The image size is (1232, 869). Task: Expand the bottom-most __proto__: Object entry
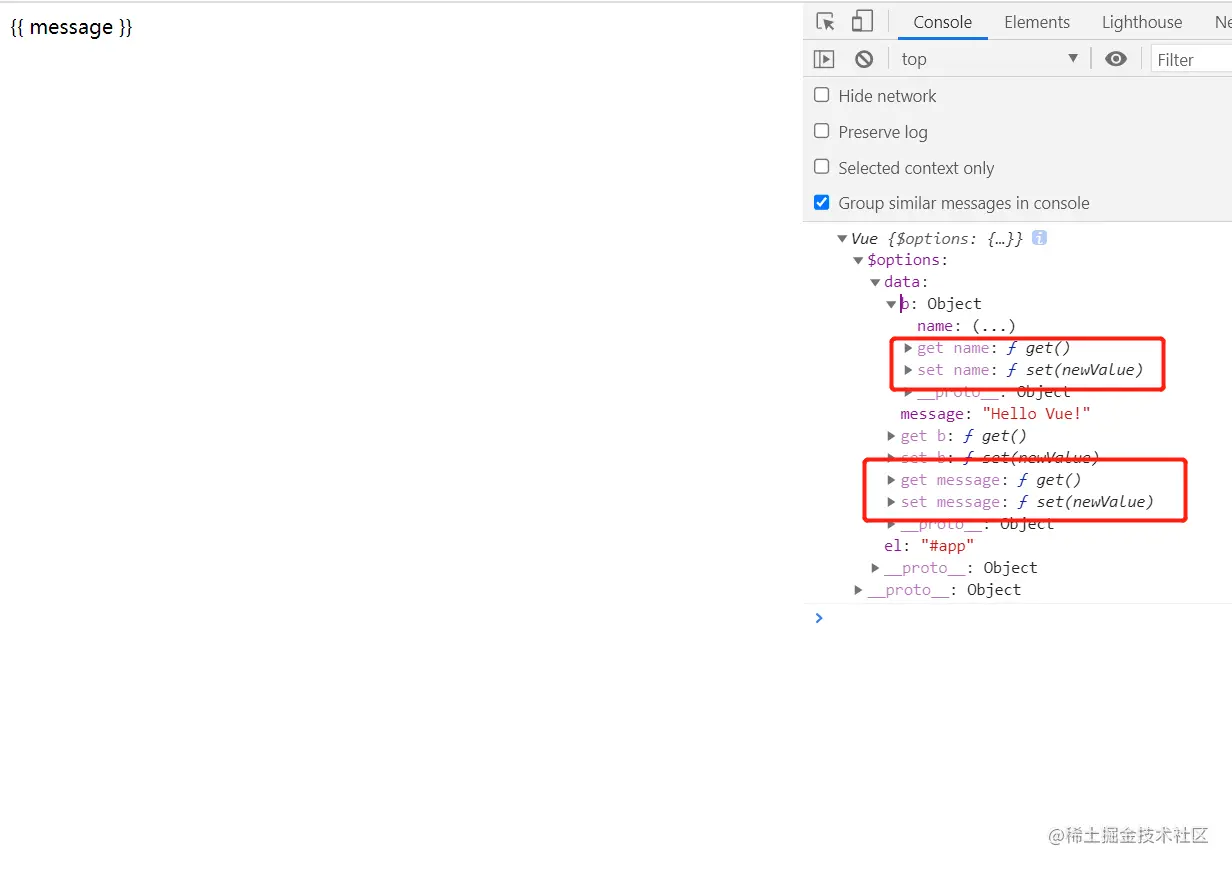(858, 590)
